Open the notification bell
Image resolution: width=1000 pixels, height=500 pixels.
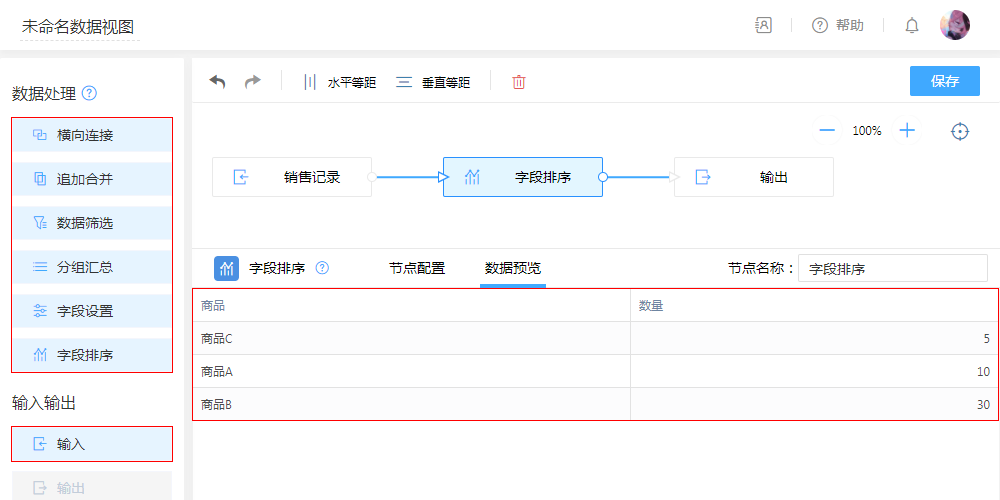point(912,26)
